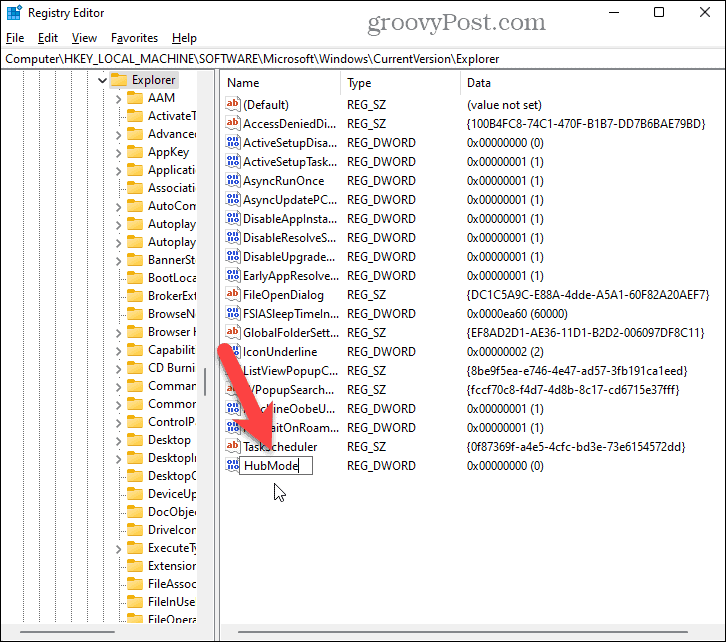This screenshot has height=642, width=726.
Task: Click in the HubMode name edit box
Action: pyautogui.click(x=276, y=466)
